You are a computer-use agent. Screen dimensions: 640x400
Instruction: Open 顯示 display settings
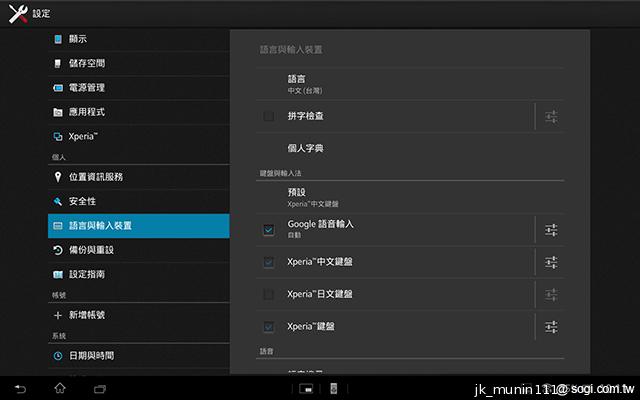139,39
